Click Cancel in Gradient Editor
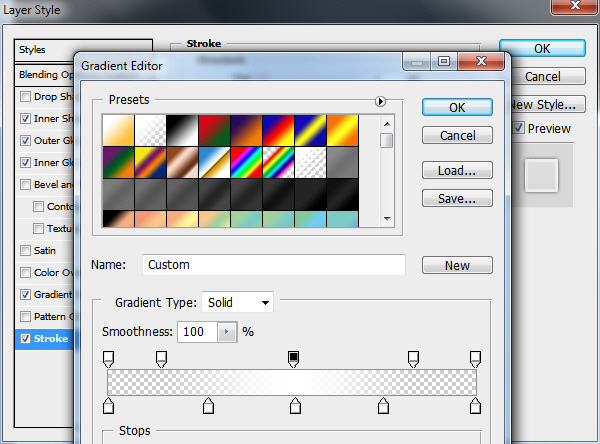600x444 pixels. click(x=457, y=135)
